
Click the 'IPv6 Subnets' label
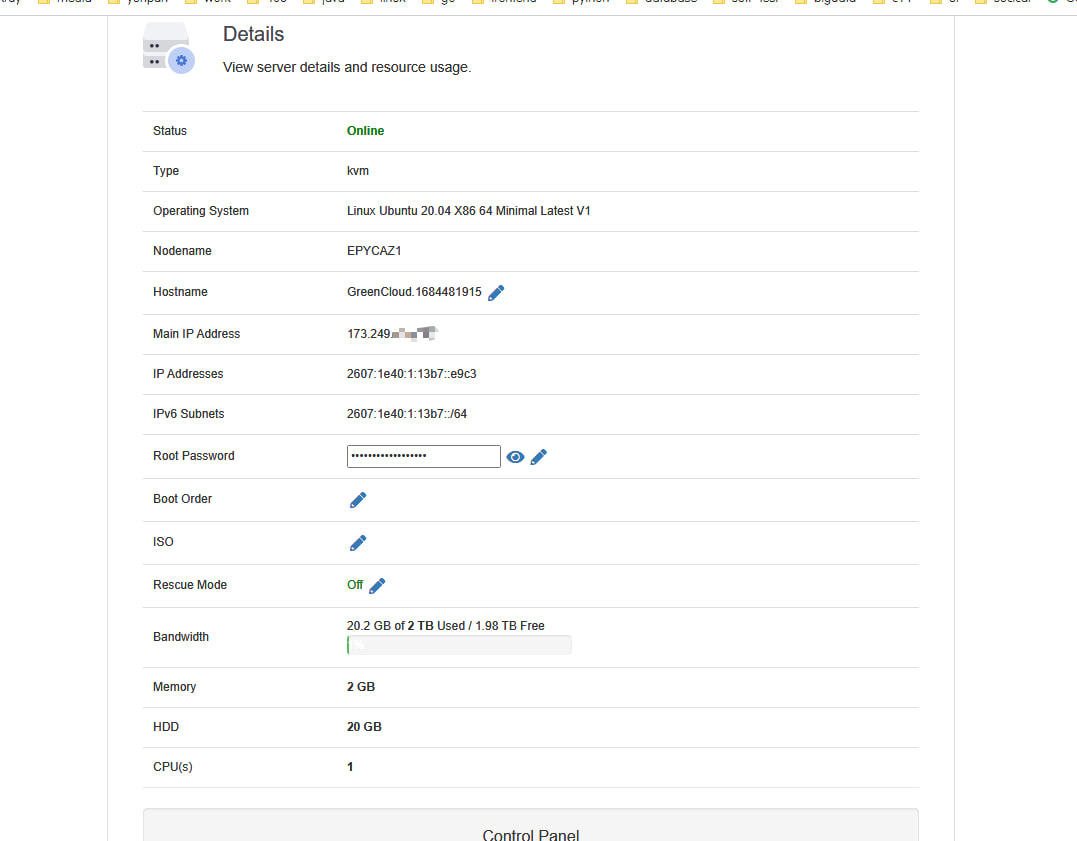coord(189,414)
